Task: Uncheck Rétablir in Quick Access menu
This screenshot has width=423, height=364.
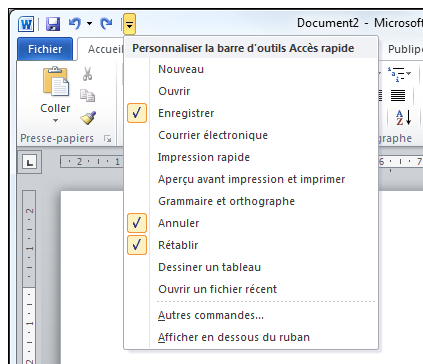Action: click(251, 245)
